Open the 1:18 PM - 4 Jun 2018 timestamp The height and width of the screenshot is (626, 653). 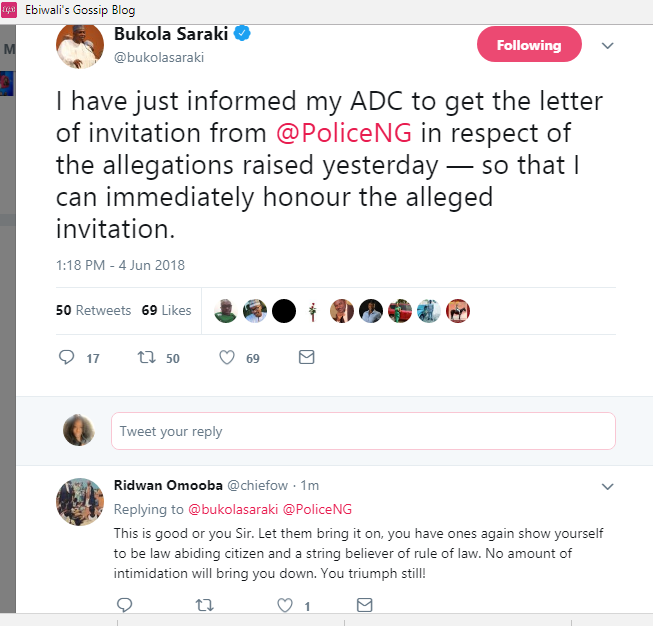pos(120,265)
